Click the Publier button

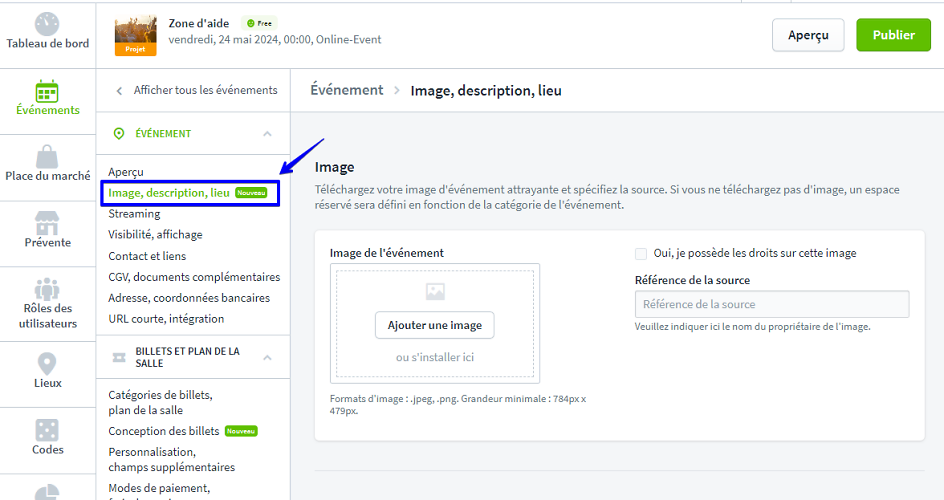893,35
